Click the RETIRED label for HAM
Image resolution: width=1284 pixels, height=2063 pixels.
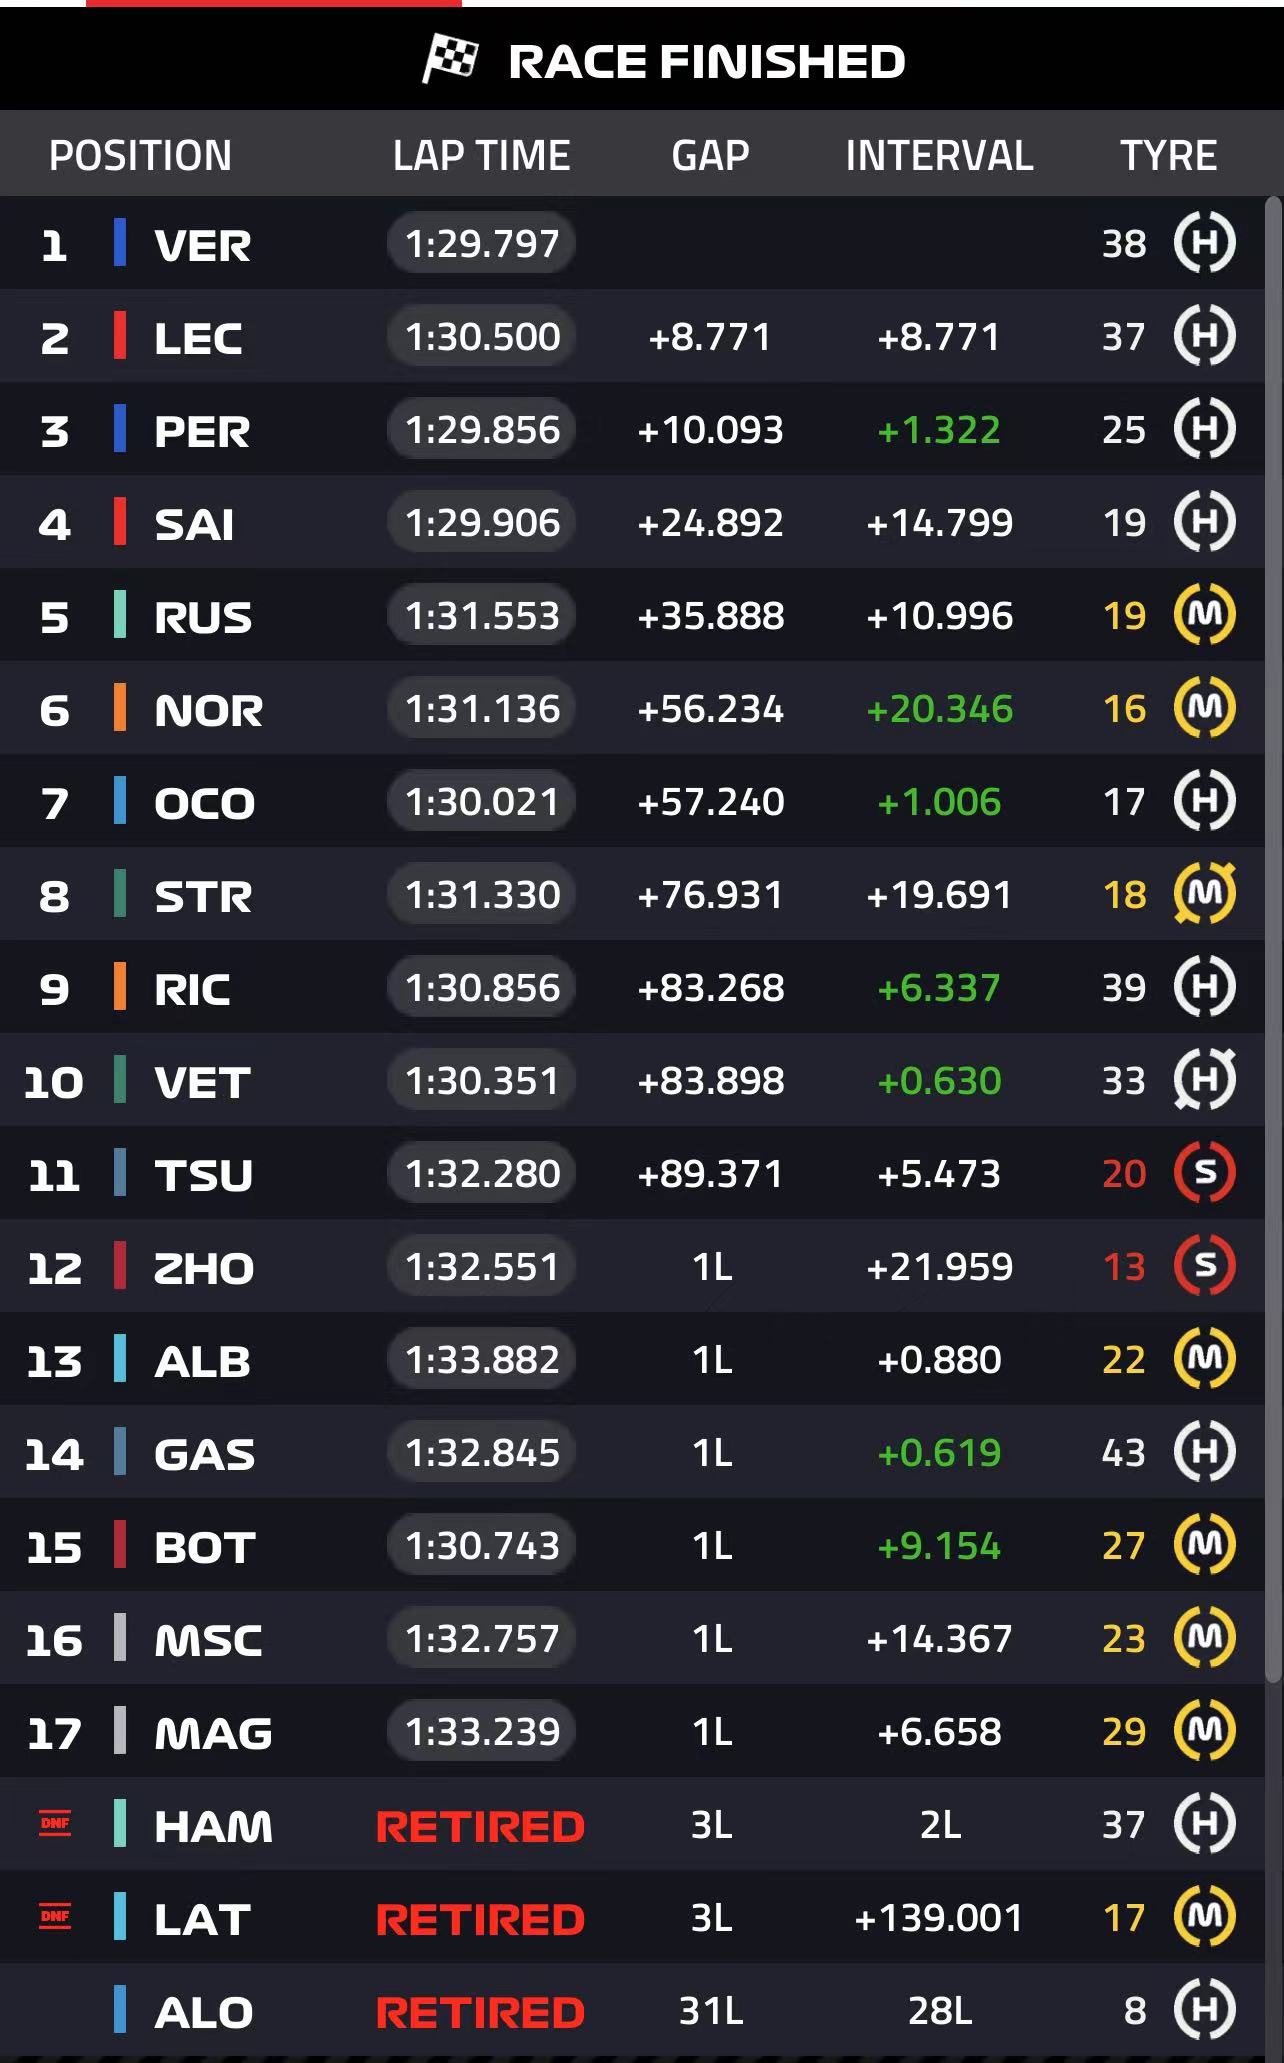click(x=480, y=1826)
